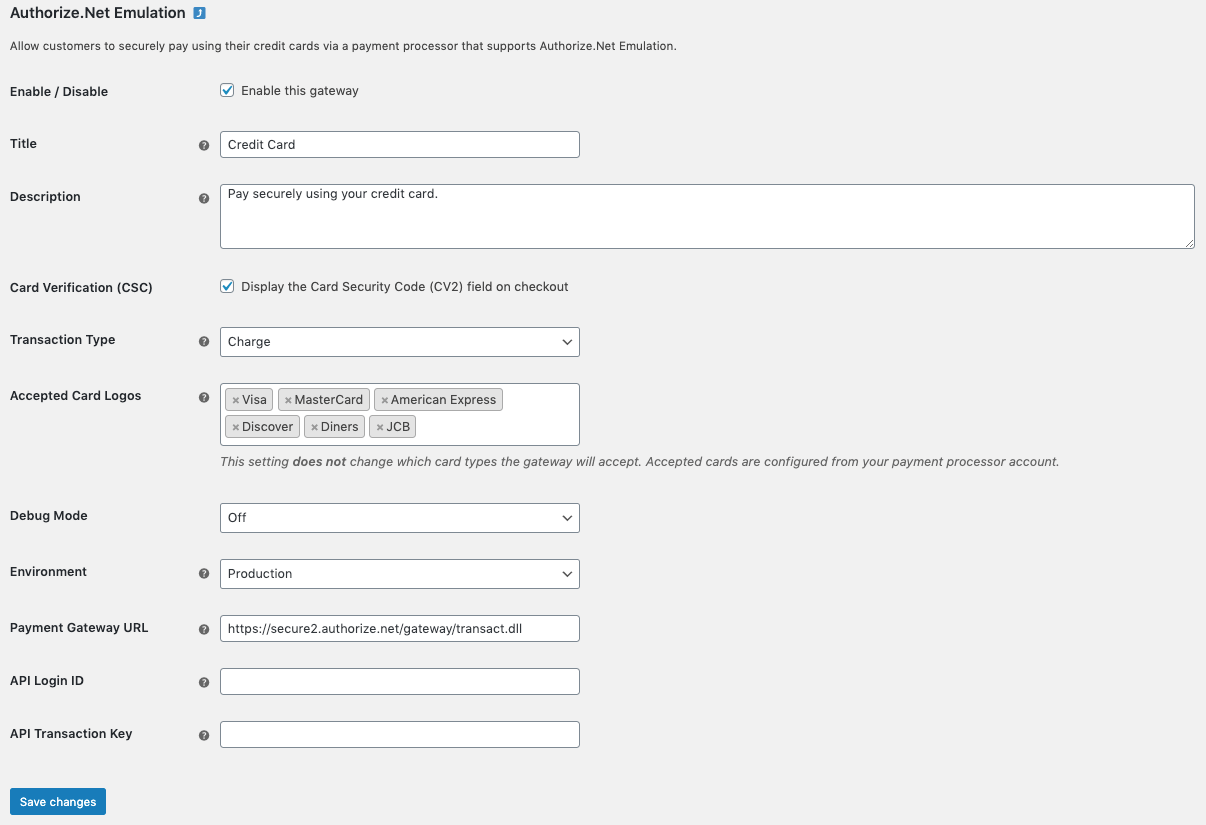Open the help tooltip for Environment
1206x825 pixels.
204,574
